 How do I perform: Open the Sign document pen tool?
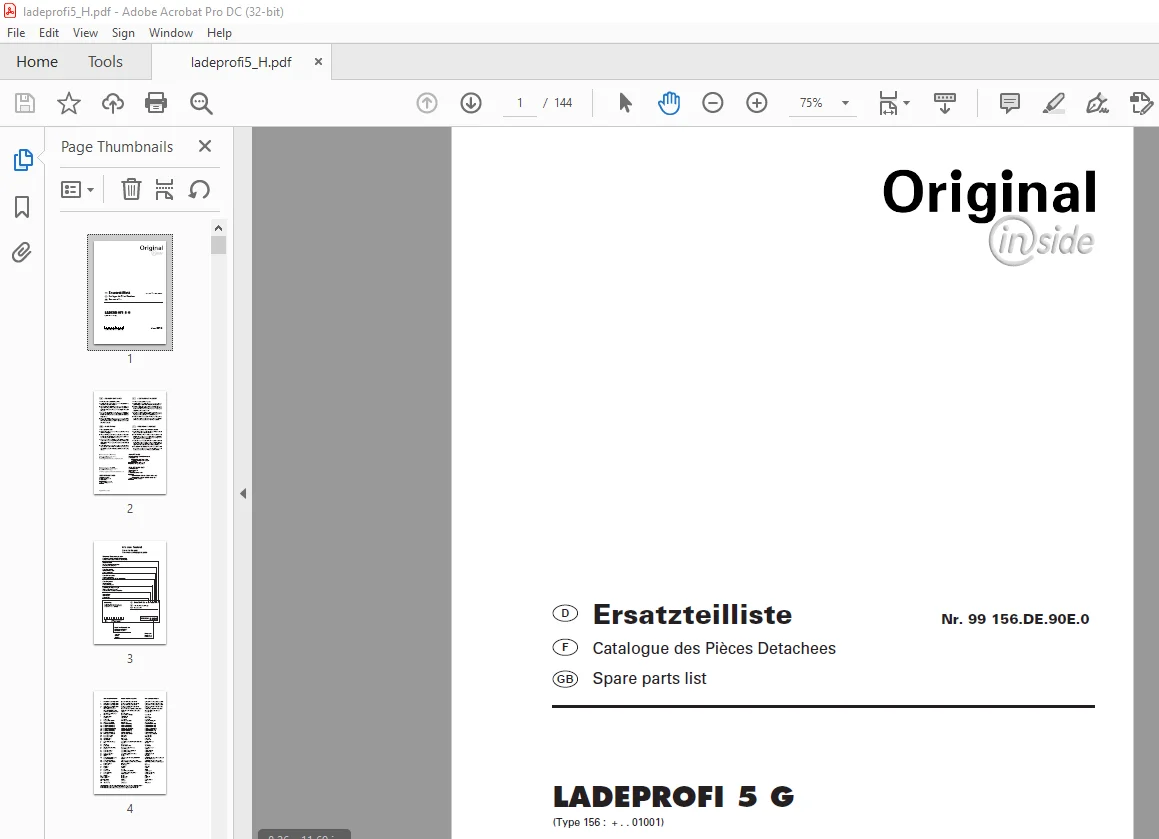click(x=1097, y=103)
